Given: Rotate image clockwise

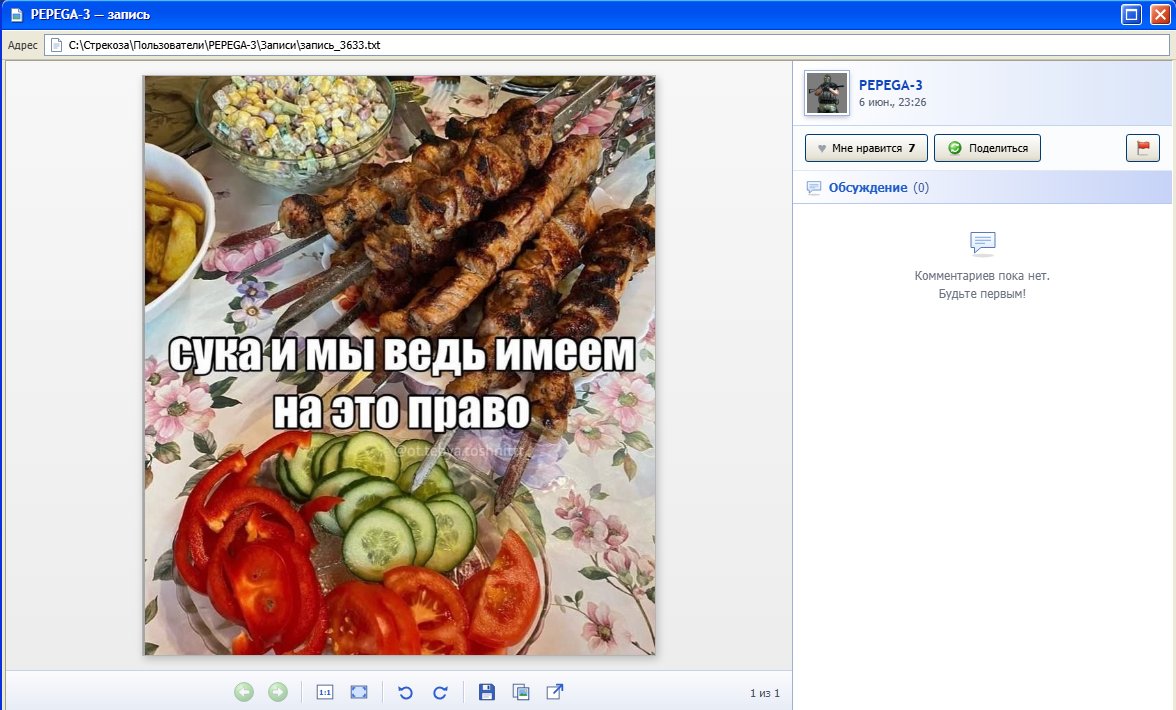Looking at the screenshot, I should 440,692.
